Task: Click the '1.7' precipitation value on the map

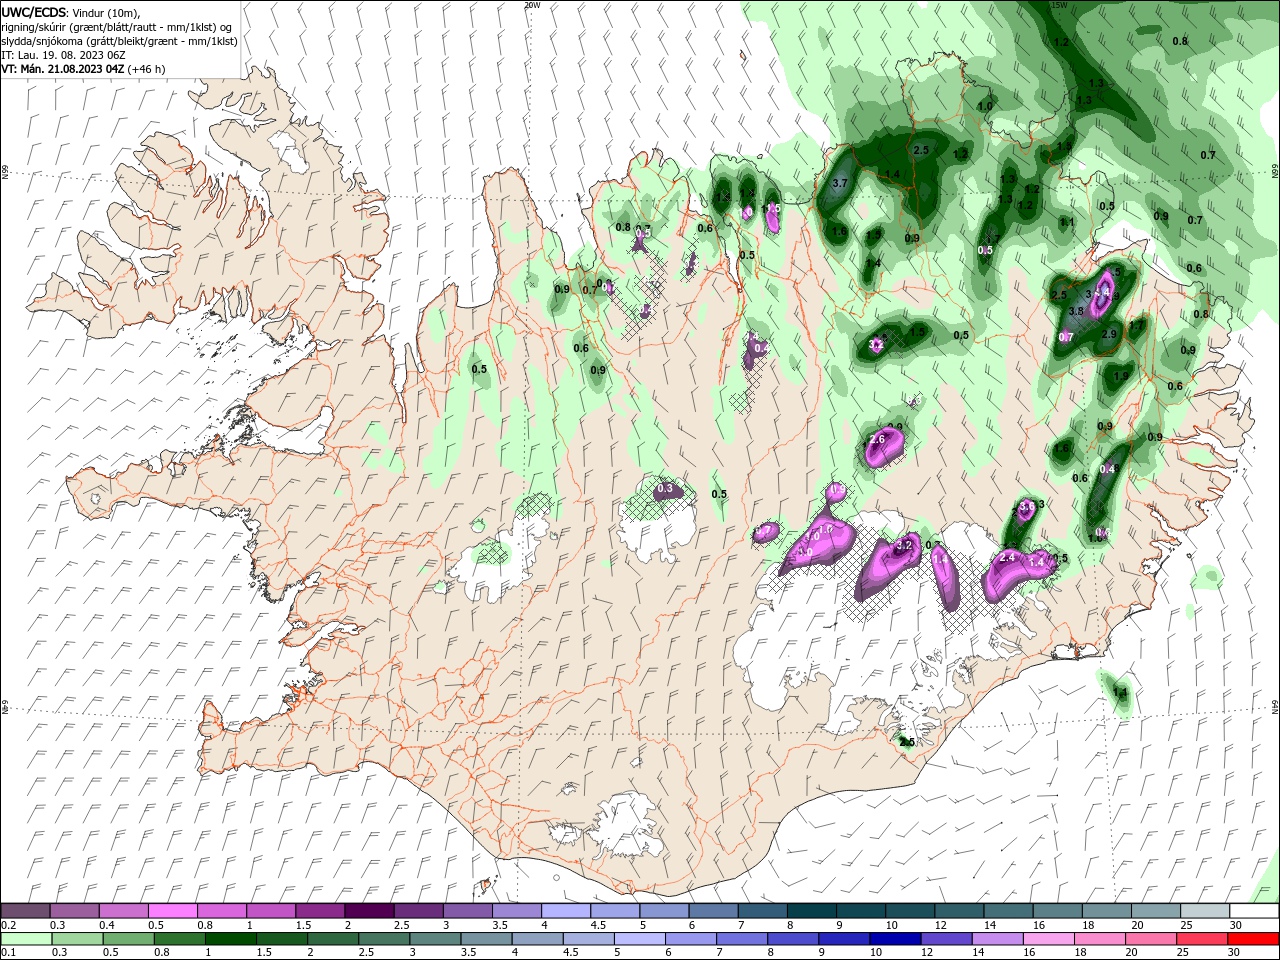Action: pos(1136,326)
